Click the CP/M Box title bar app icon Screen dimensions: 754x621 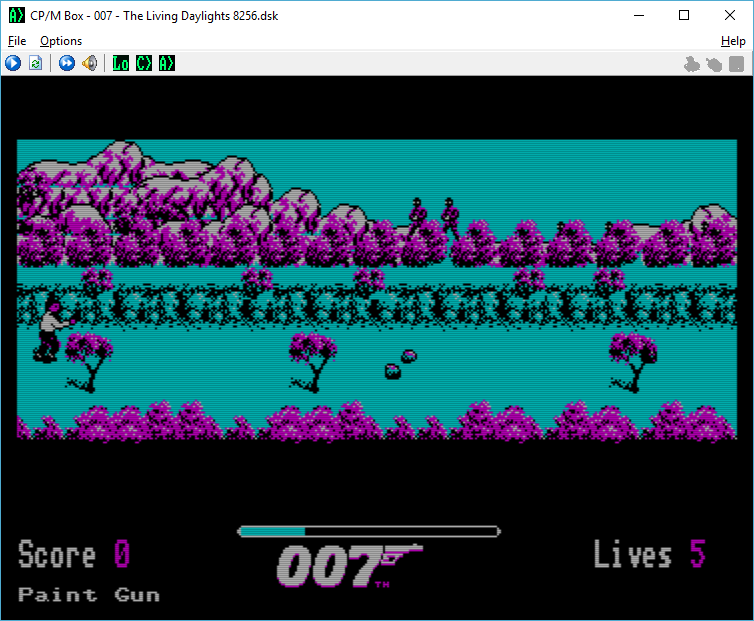(x=16, y=15)
